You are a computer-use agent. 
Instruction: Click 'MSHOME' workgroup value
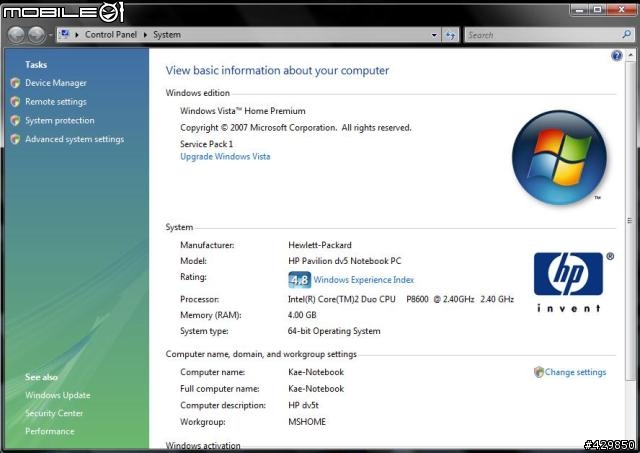pyautogui.click(x=307, y=422)
